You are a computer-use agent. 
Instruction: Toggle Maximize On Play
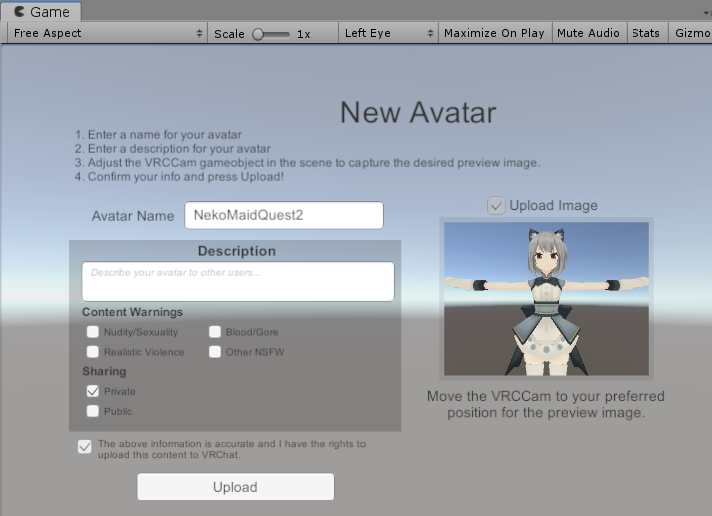494,33
